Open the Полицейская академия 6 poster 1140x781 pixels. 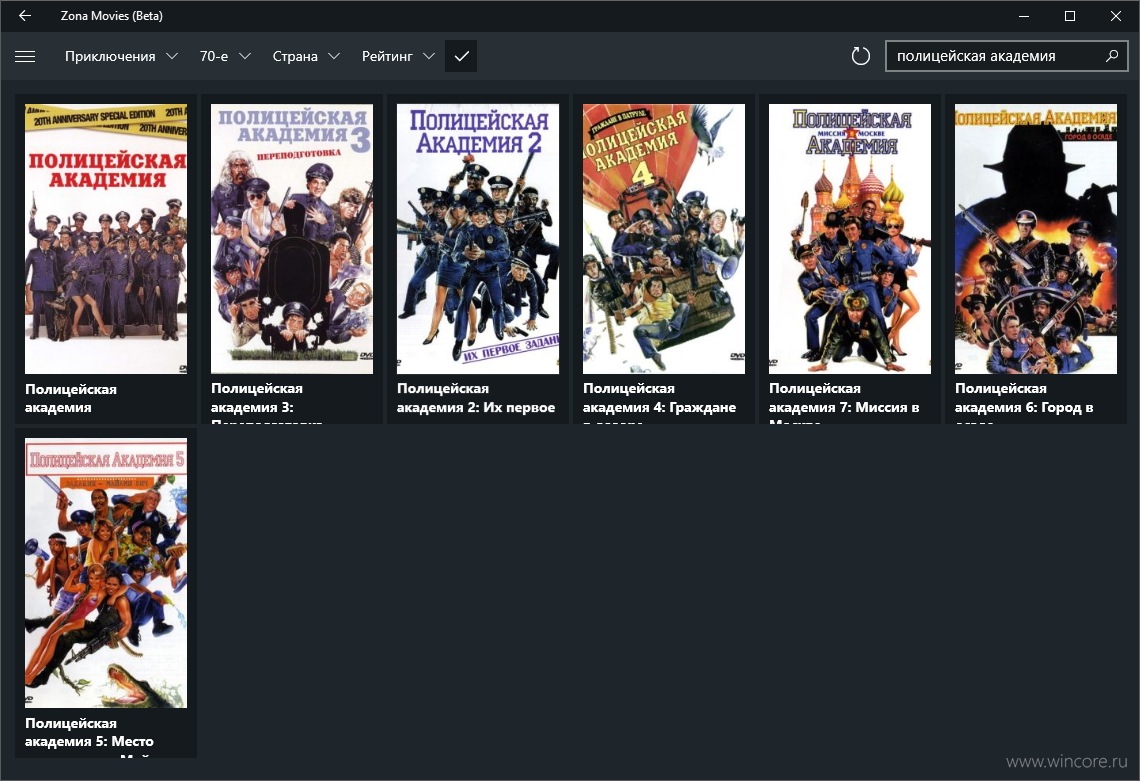tap(1035, 239)
